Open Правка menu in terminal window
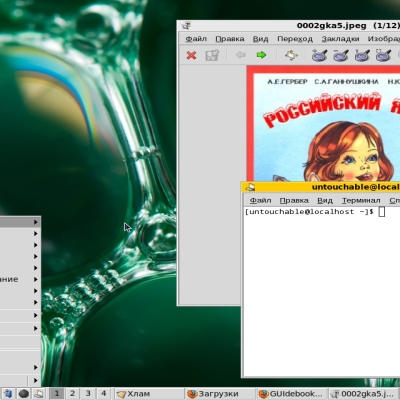400x400 pixels. tap(294, 200)
